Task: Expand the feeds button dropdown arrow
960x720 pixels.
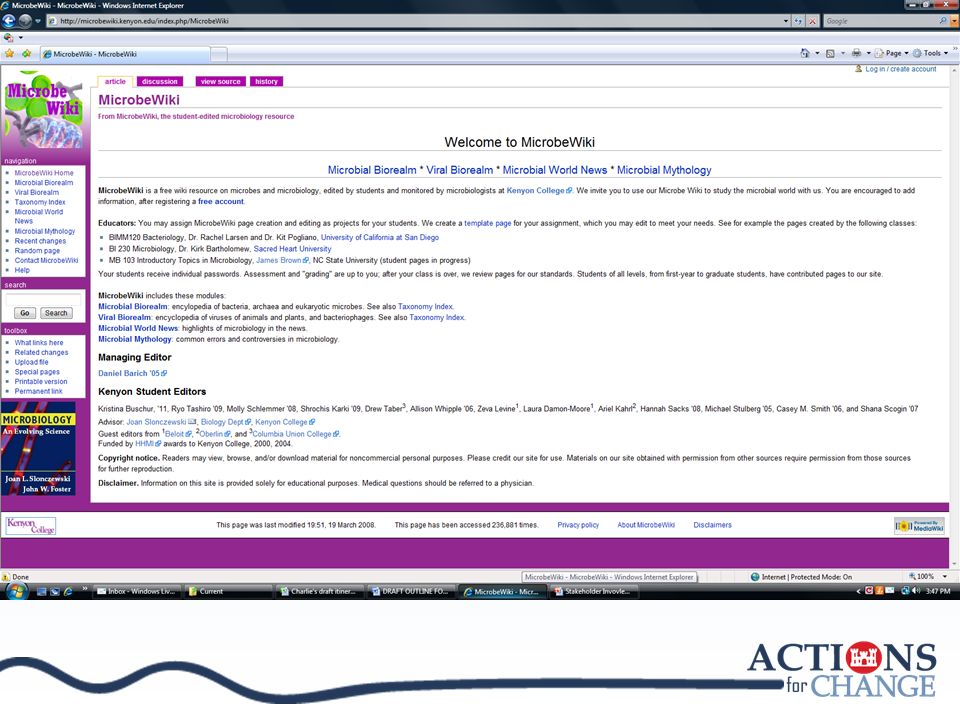Action: coord(842,53)
